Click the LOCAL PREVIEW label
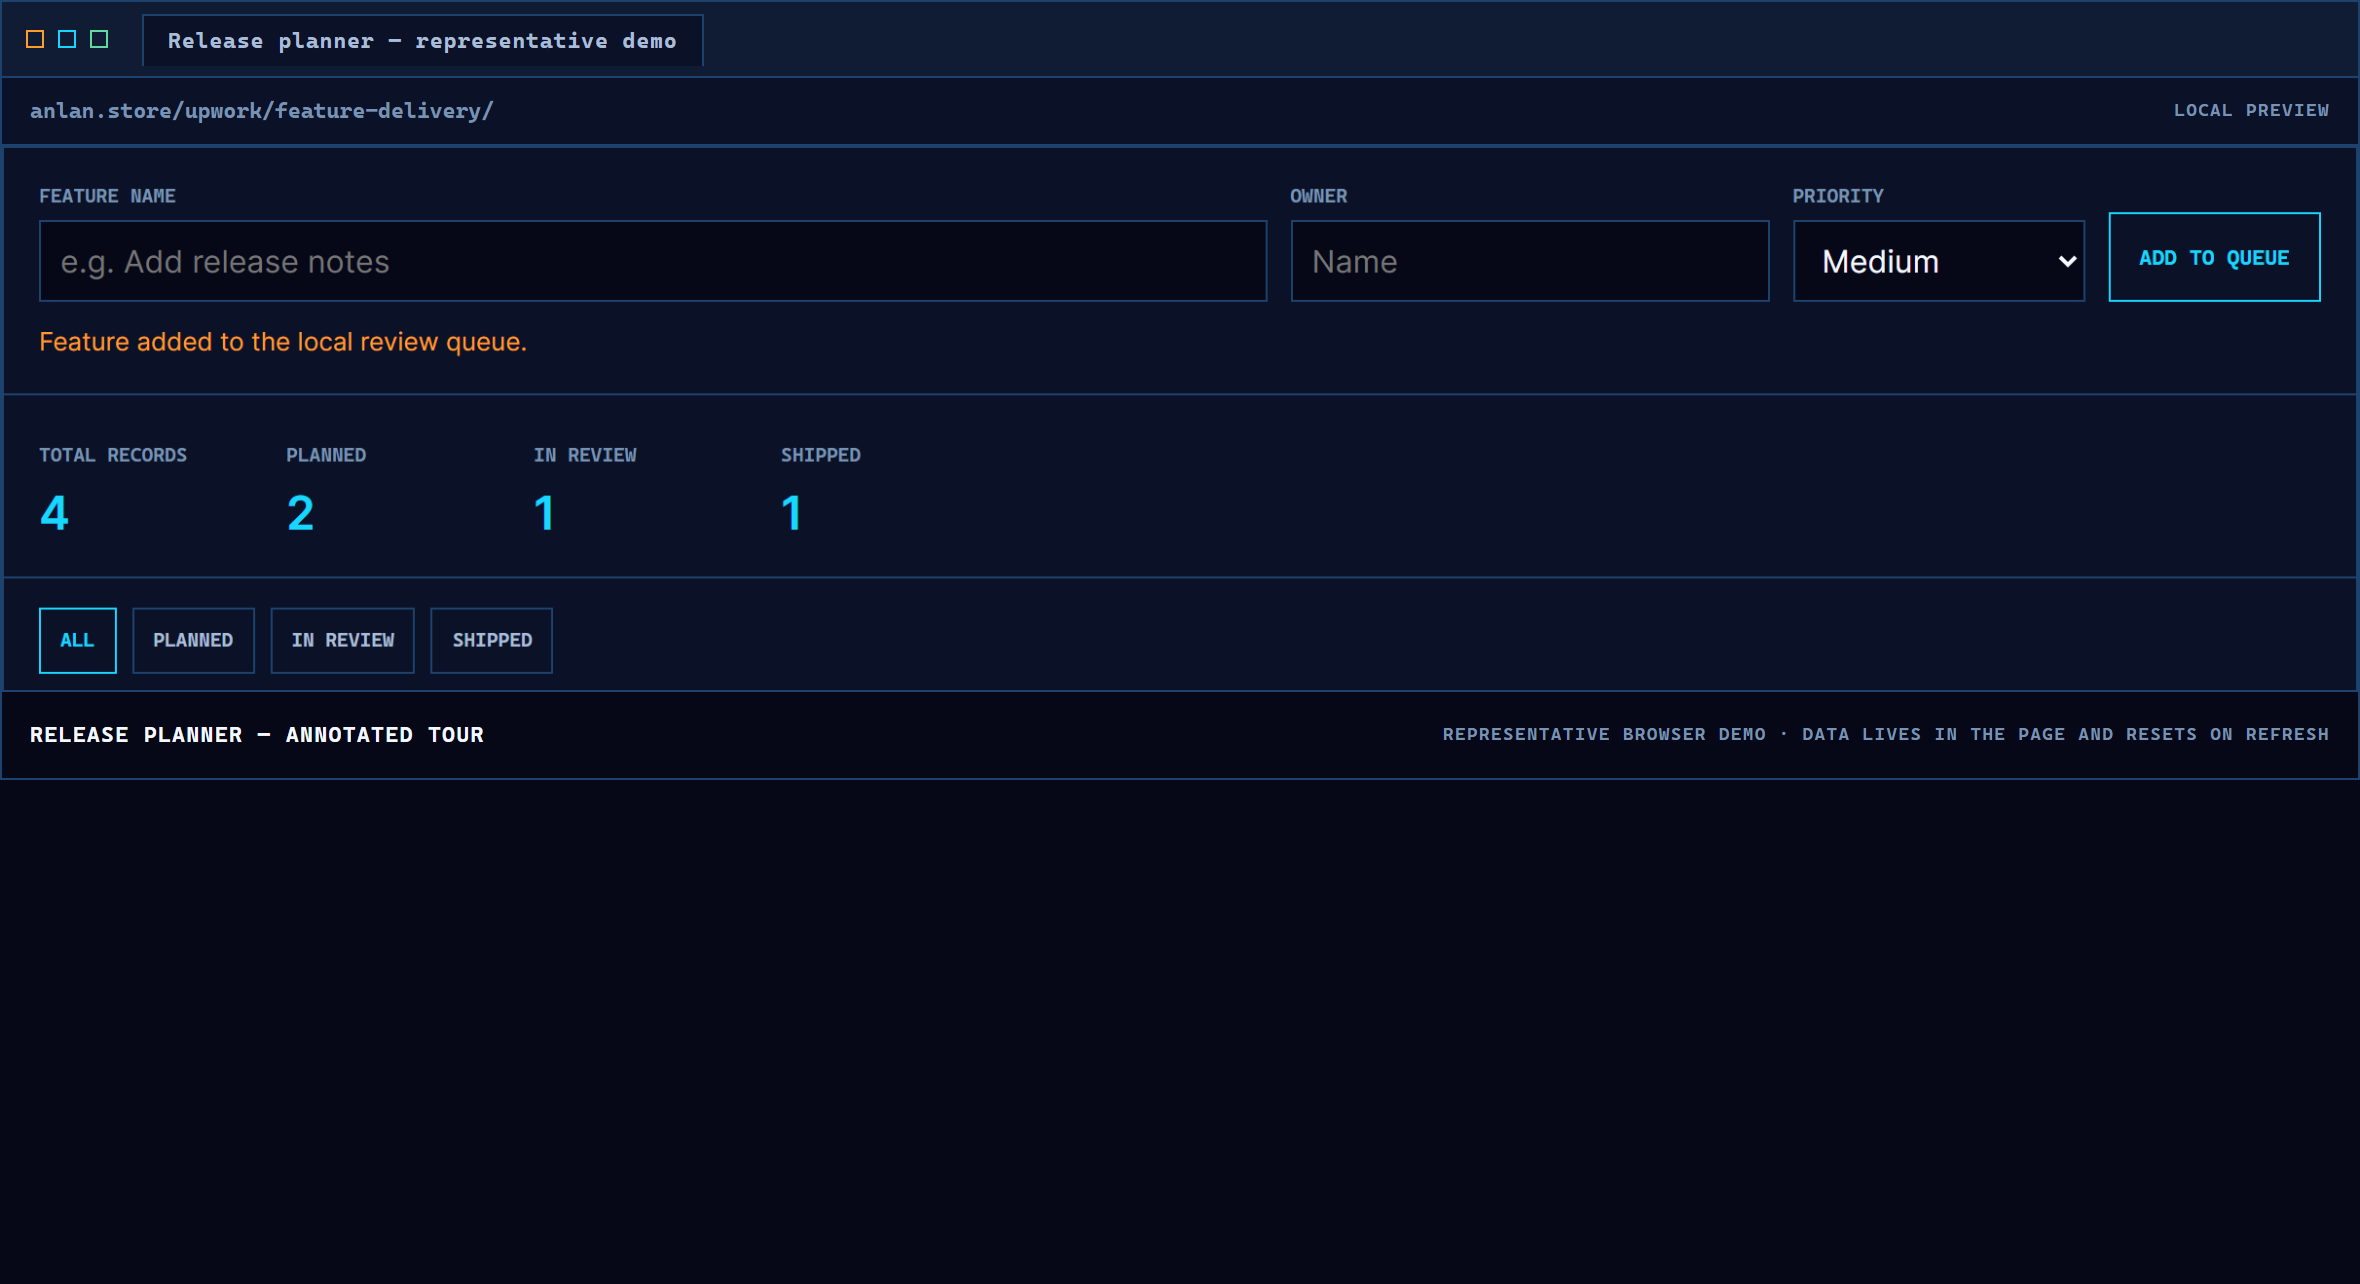This screenshot has width=2360, height=1284. coord(2251,110)
